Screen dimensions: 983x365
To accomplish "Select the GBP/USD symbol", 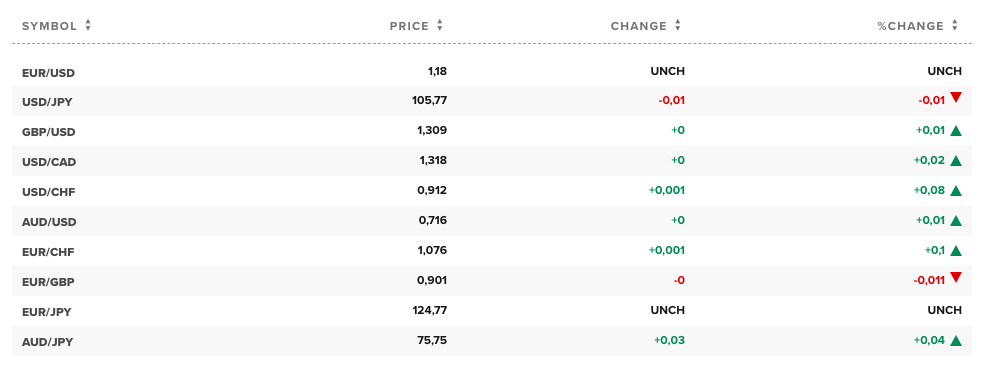I will 49,132.
